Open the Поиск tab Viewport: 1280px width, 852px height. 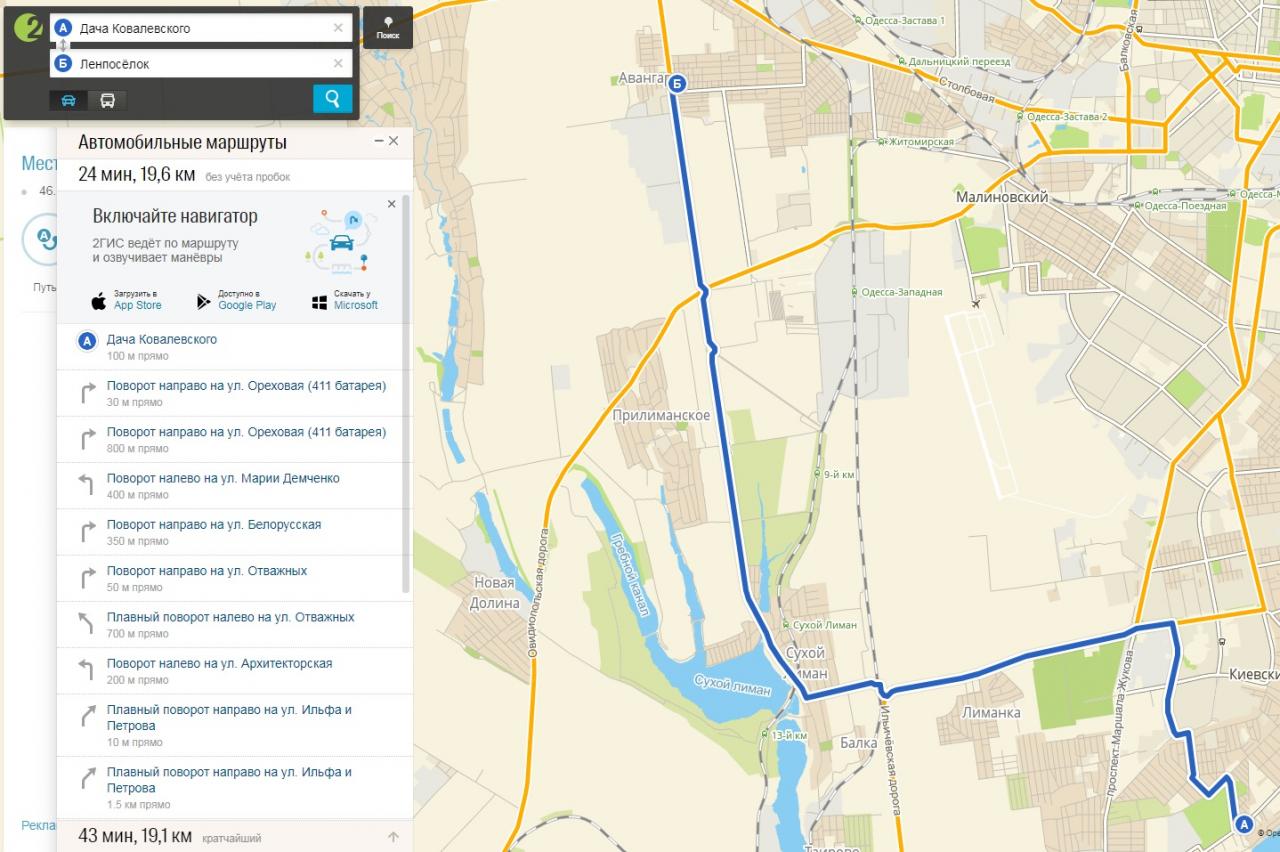click(388, 28)
